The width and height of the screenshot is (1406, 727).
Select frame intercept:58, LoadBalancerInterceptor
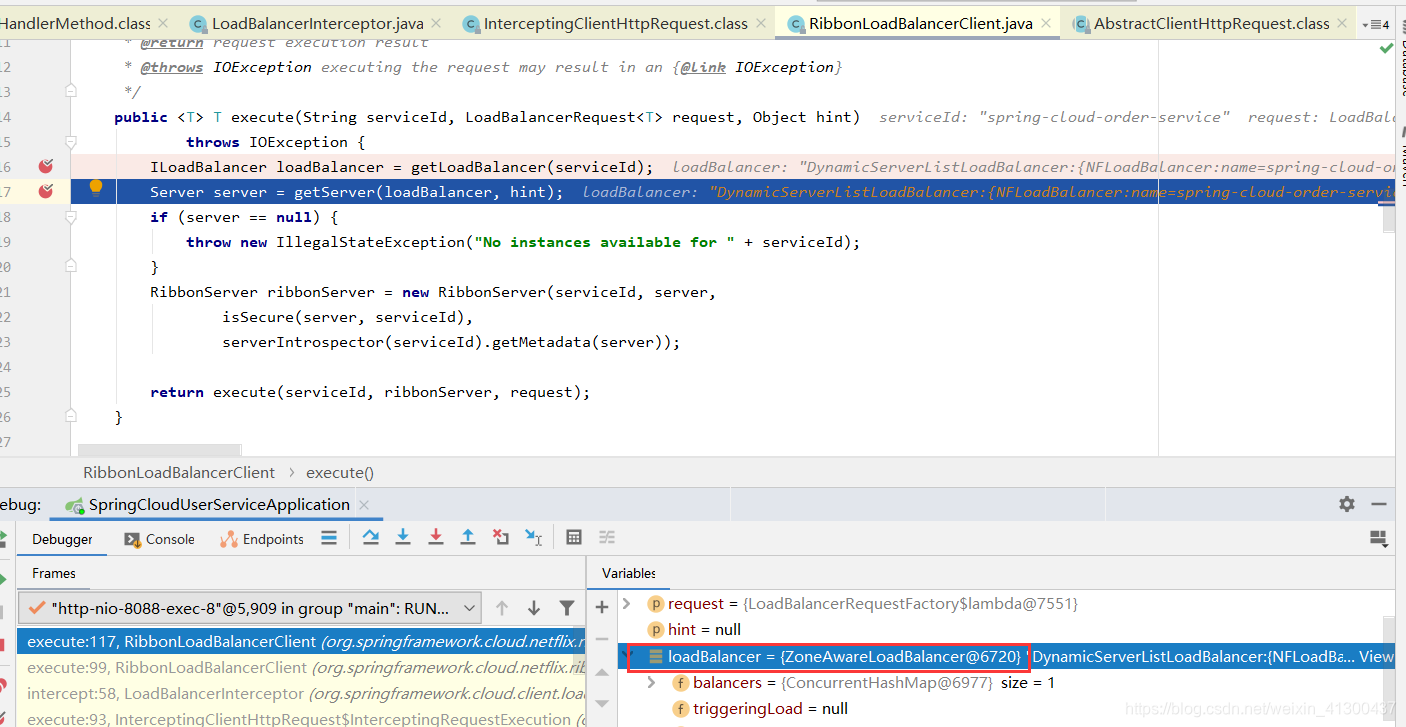(301, 693)
